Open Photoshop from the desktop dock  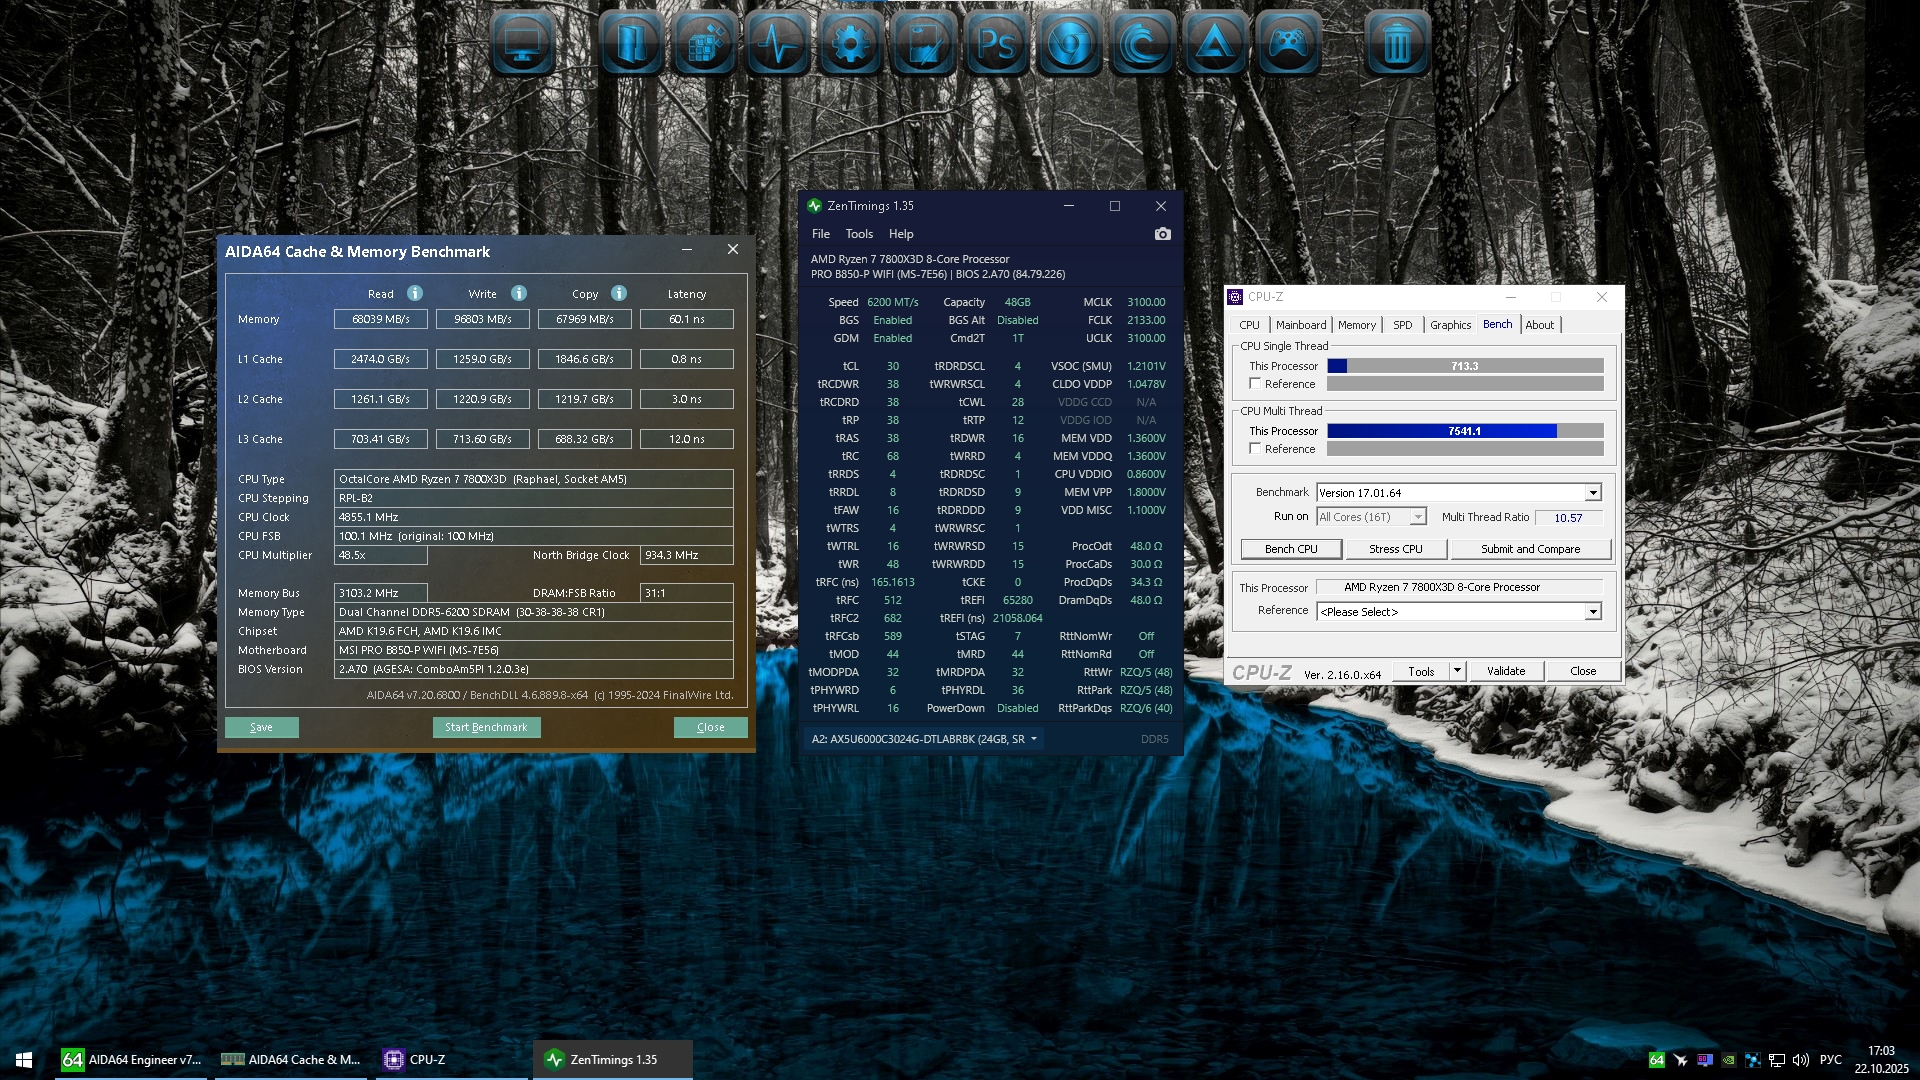click(996, 44)
